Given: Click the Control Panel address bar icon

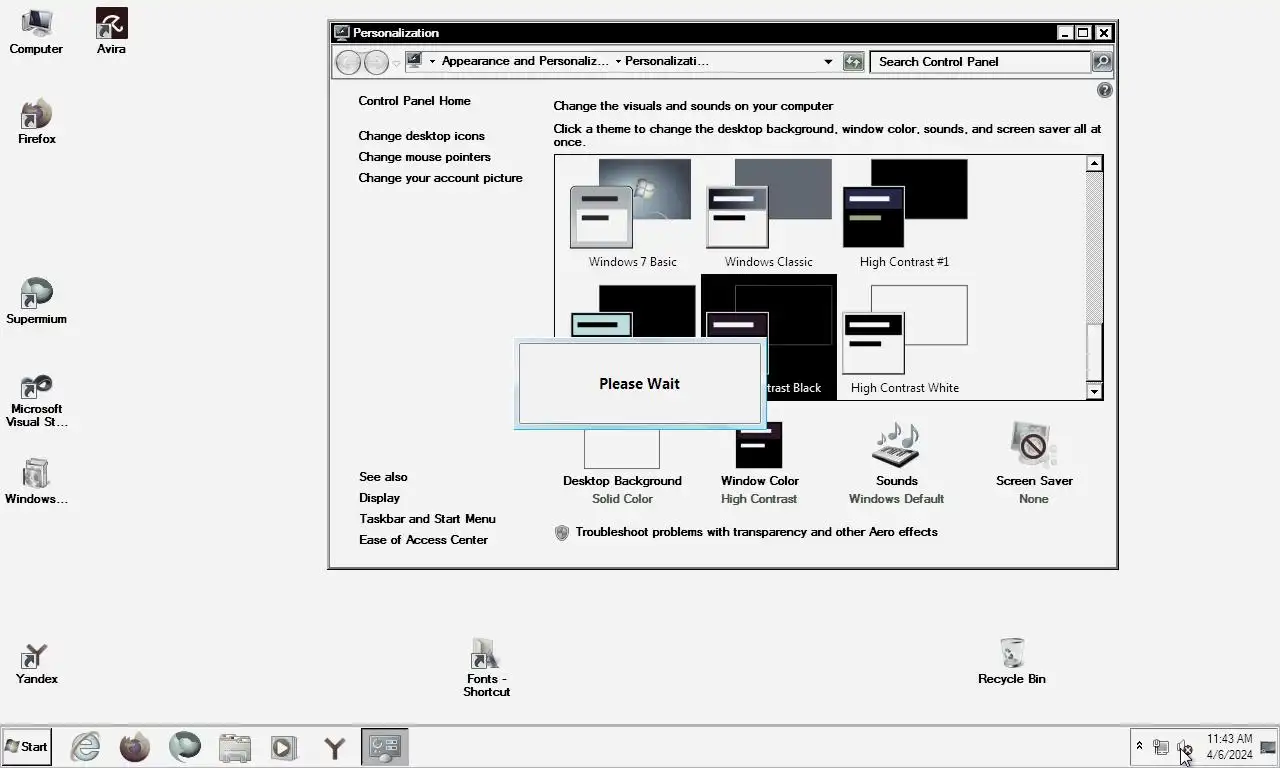Looking at the screenshot, I should 414,61.
